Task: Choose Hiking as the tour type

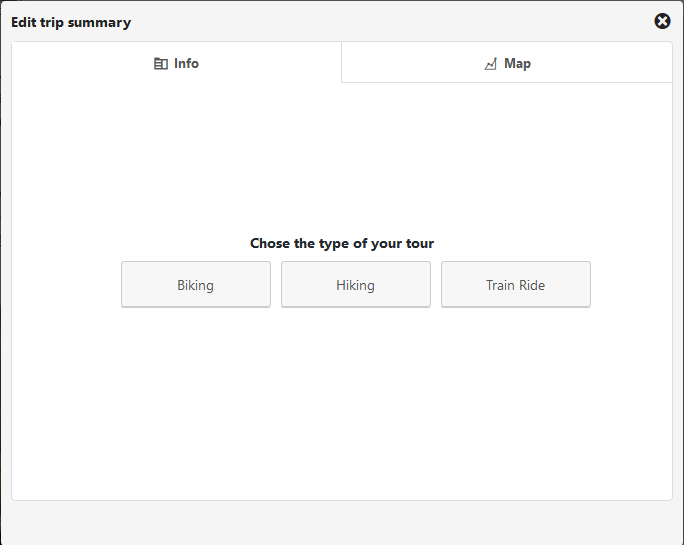Action: pyautogui.click(x=356, y=284)
